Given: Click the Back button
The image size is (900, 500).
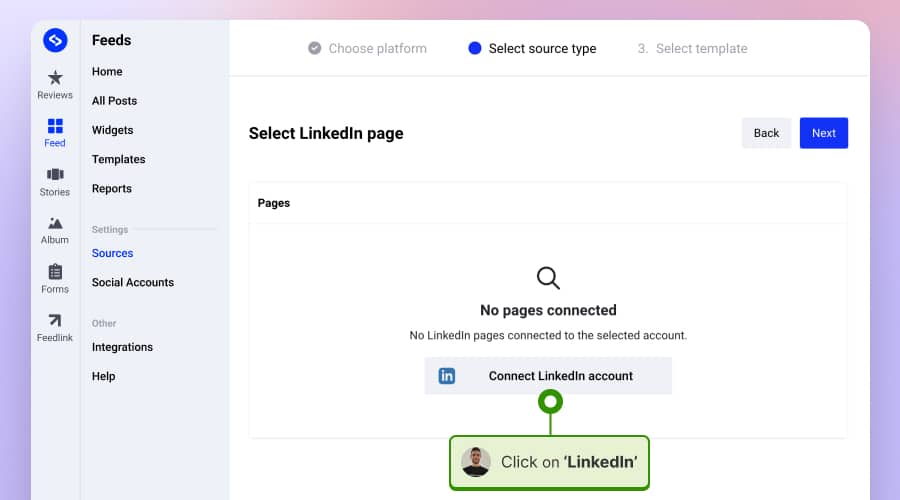Looking at the screenshot, I should tap(766, 133).
